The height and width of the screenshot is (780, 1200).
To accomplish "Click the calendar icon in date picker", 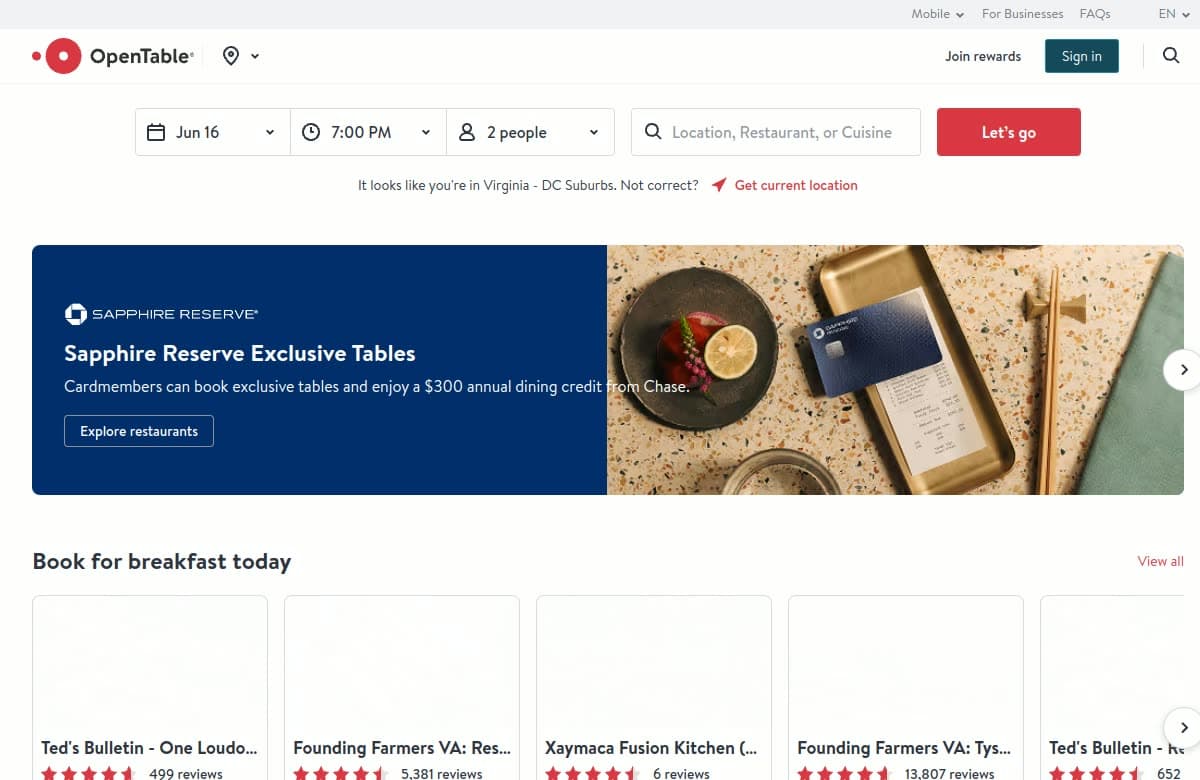I will point(156,132).
